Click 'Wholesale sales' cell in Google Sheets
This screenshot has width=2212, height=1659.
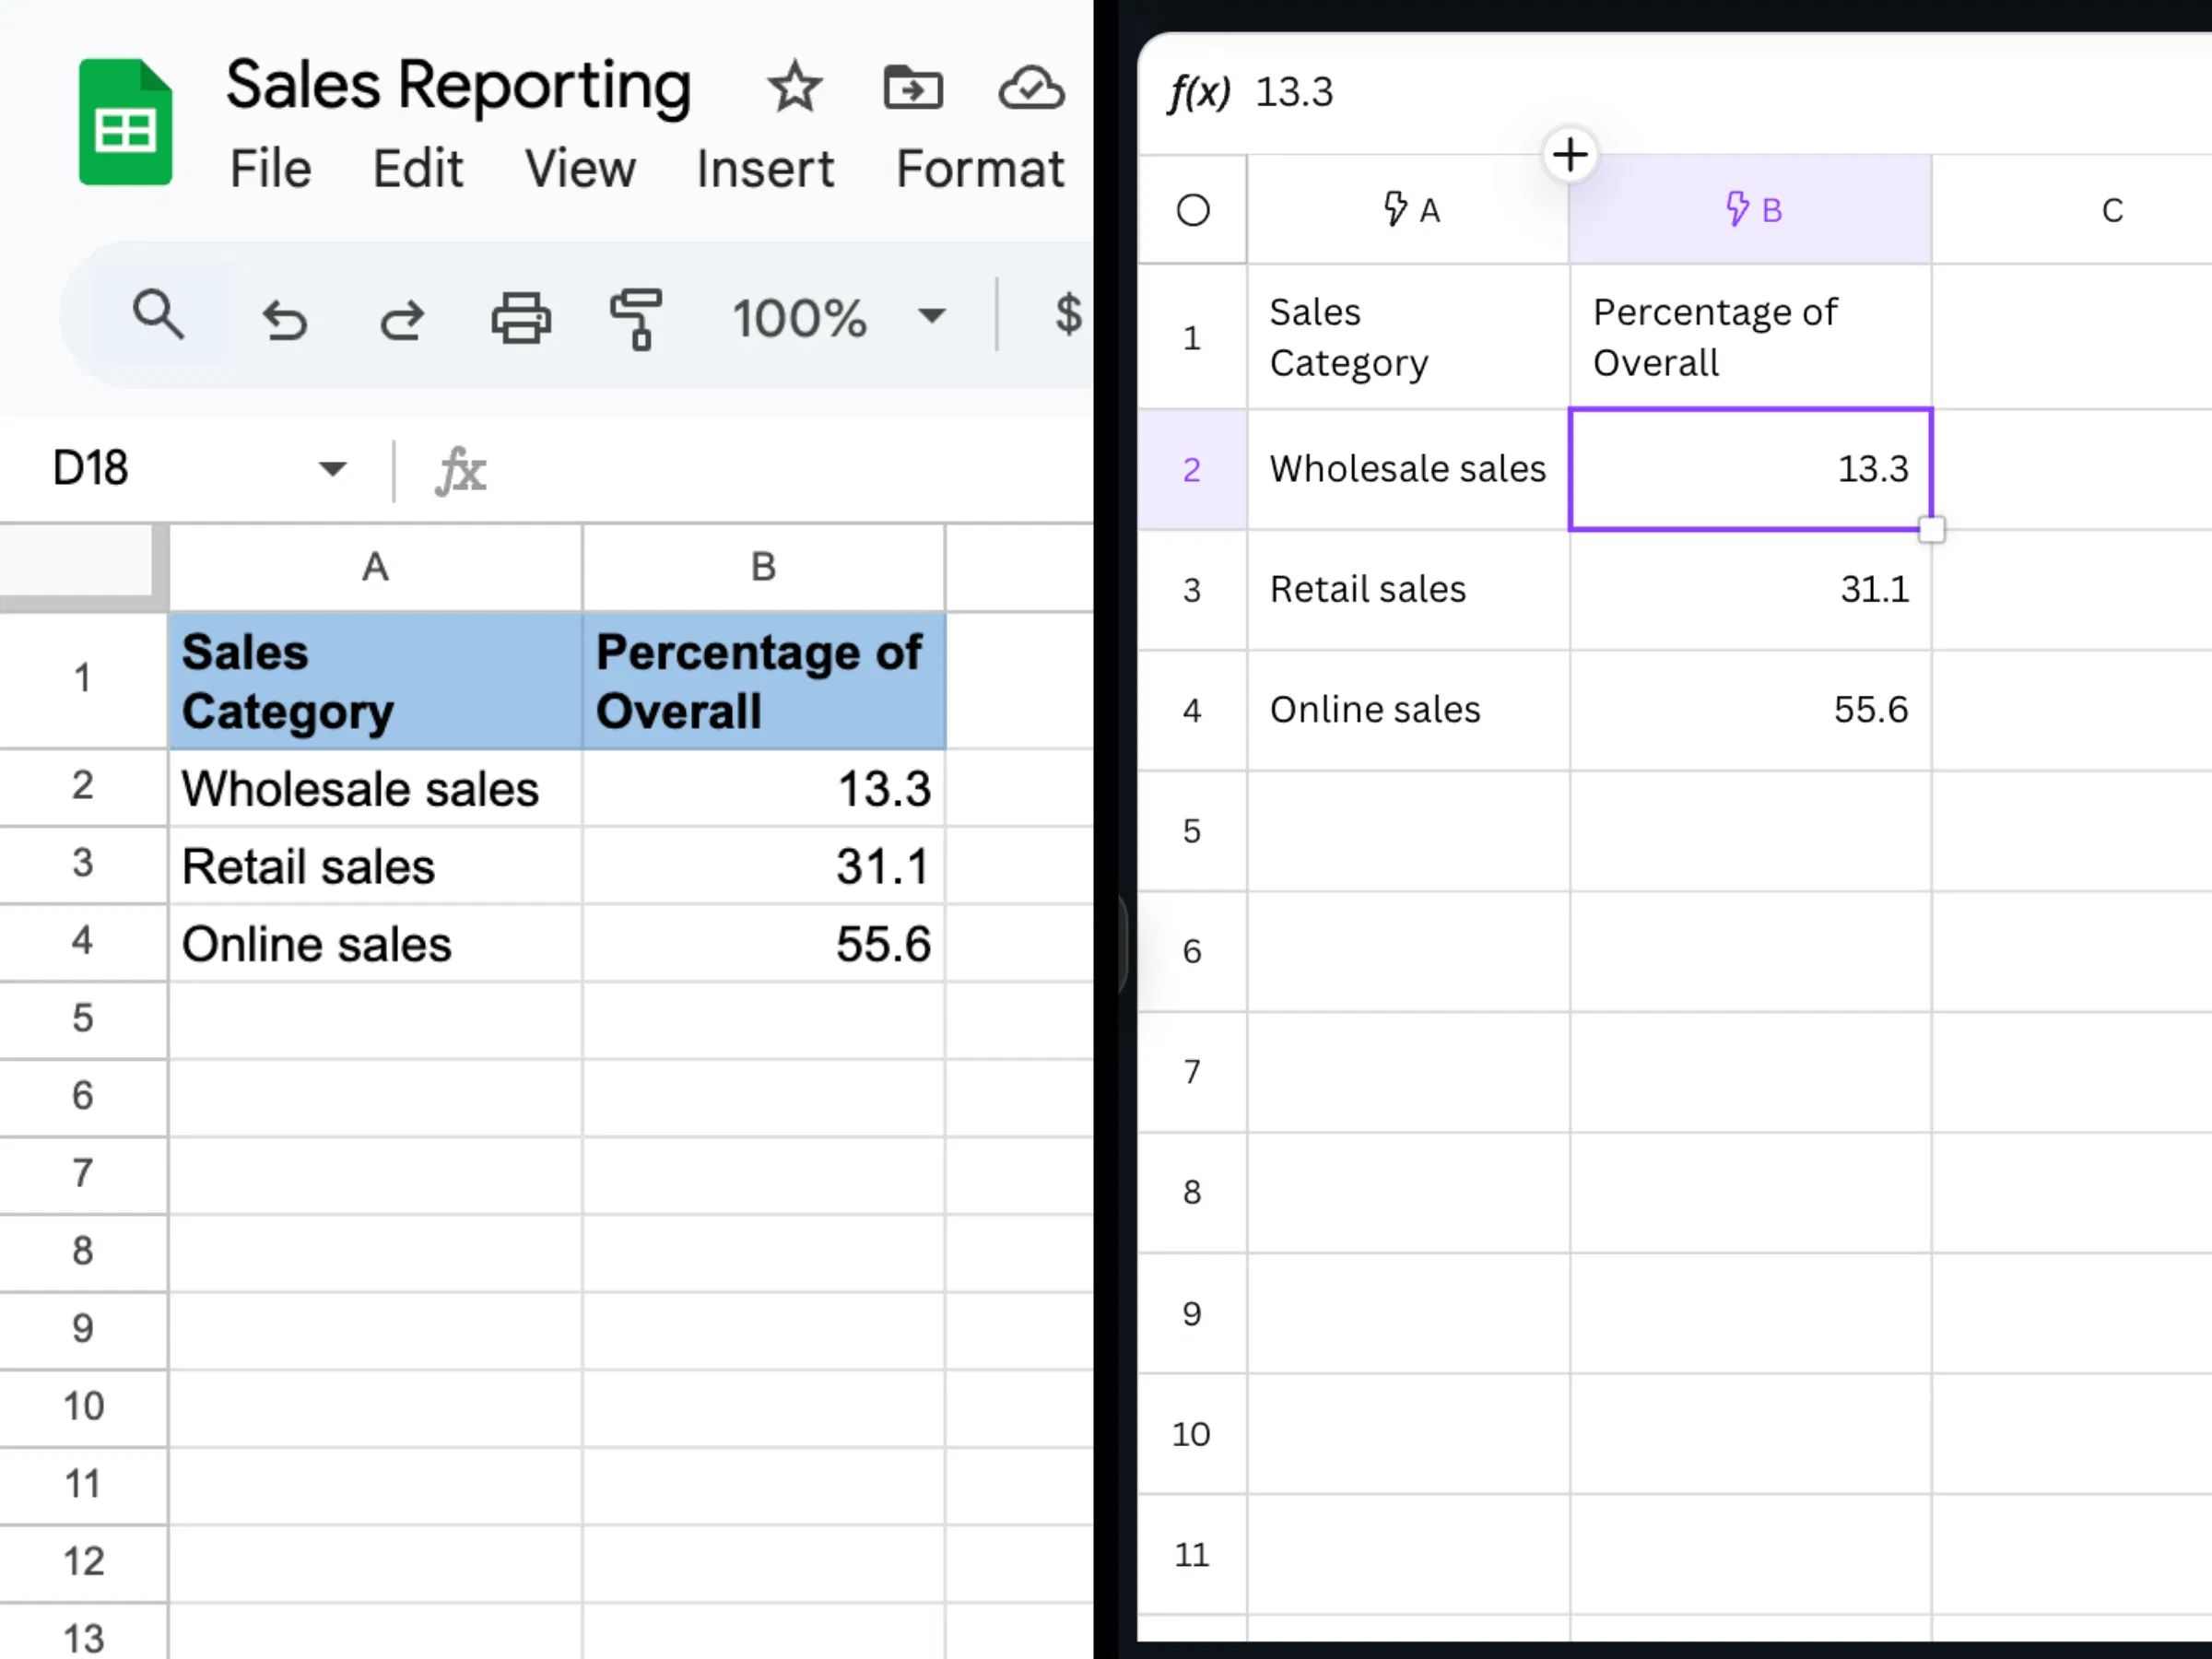tap(375, 788)
